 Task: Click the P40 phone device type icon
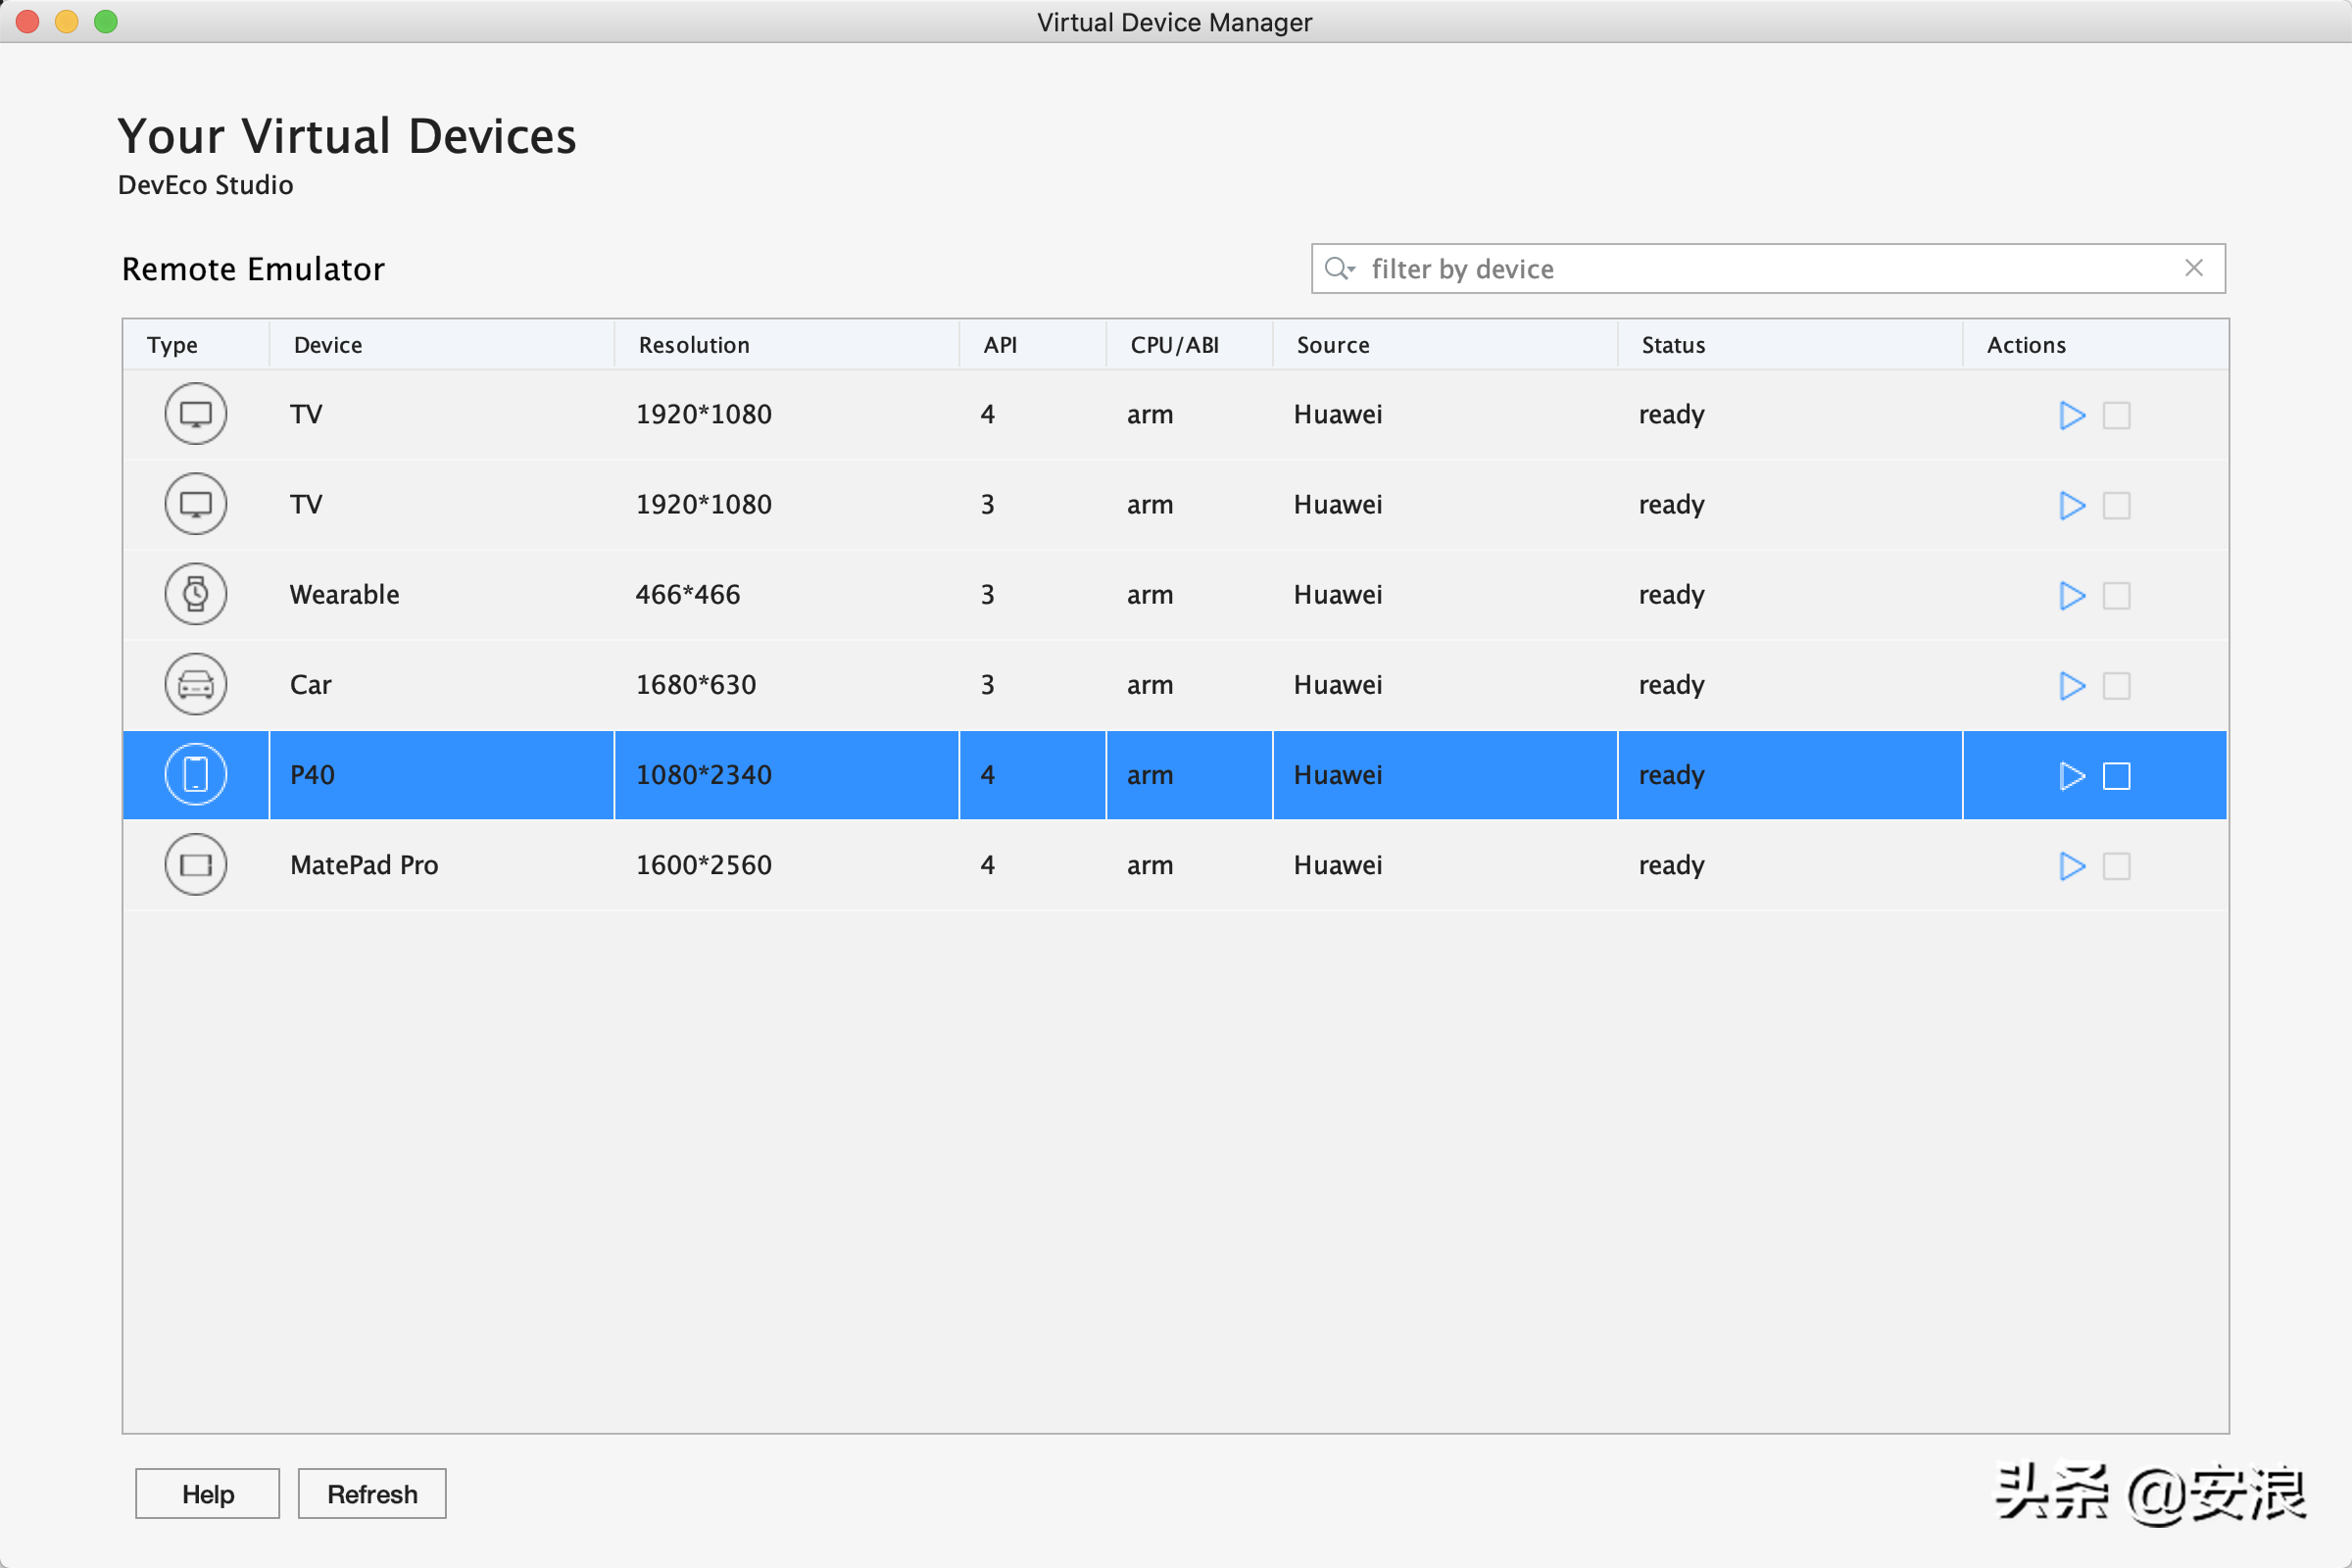click(x=196, y=773)
